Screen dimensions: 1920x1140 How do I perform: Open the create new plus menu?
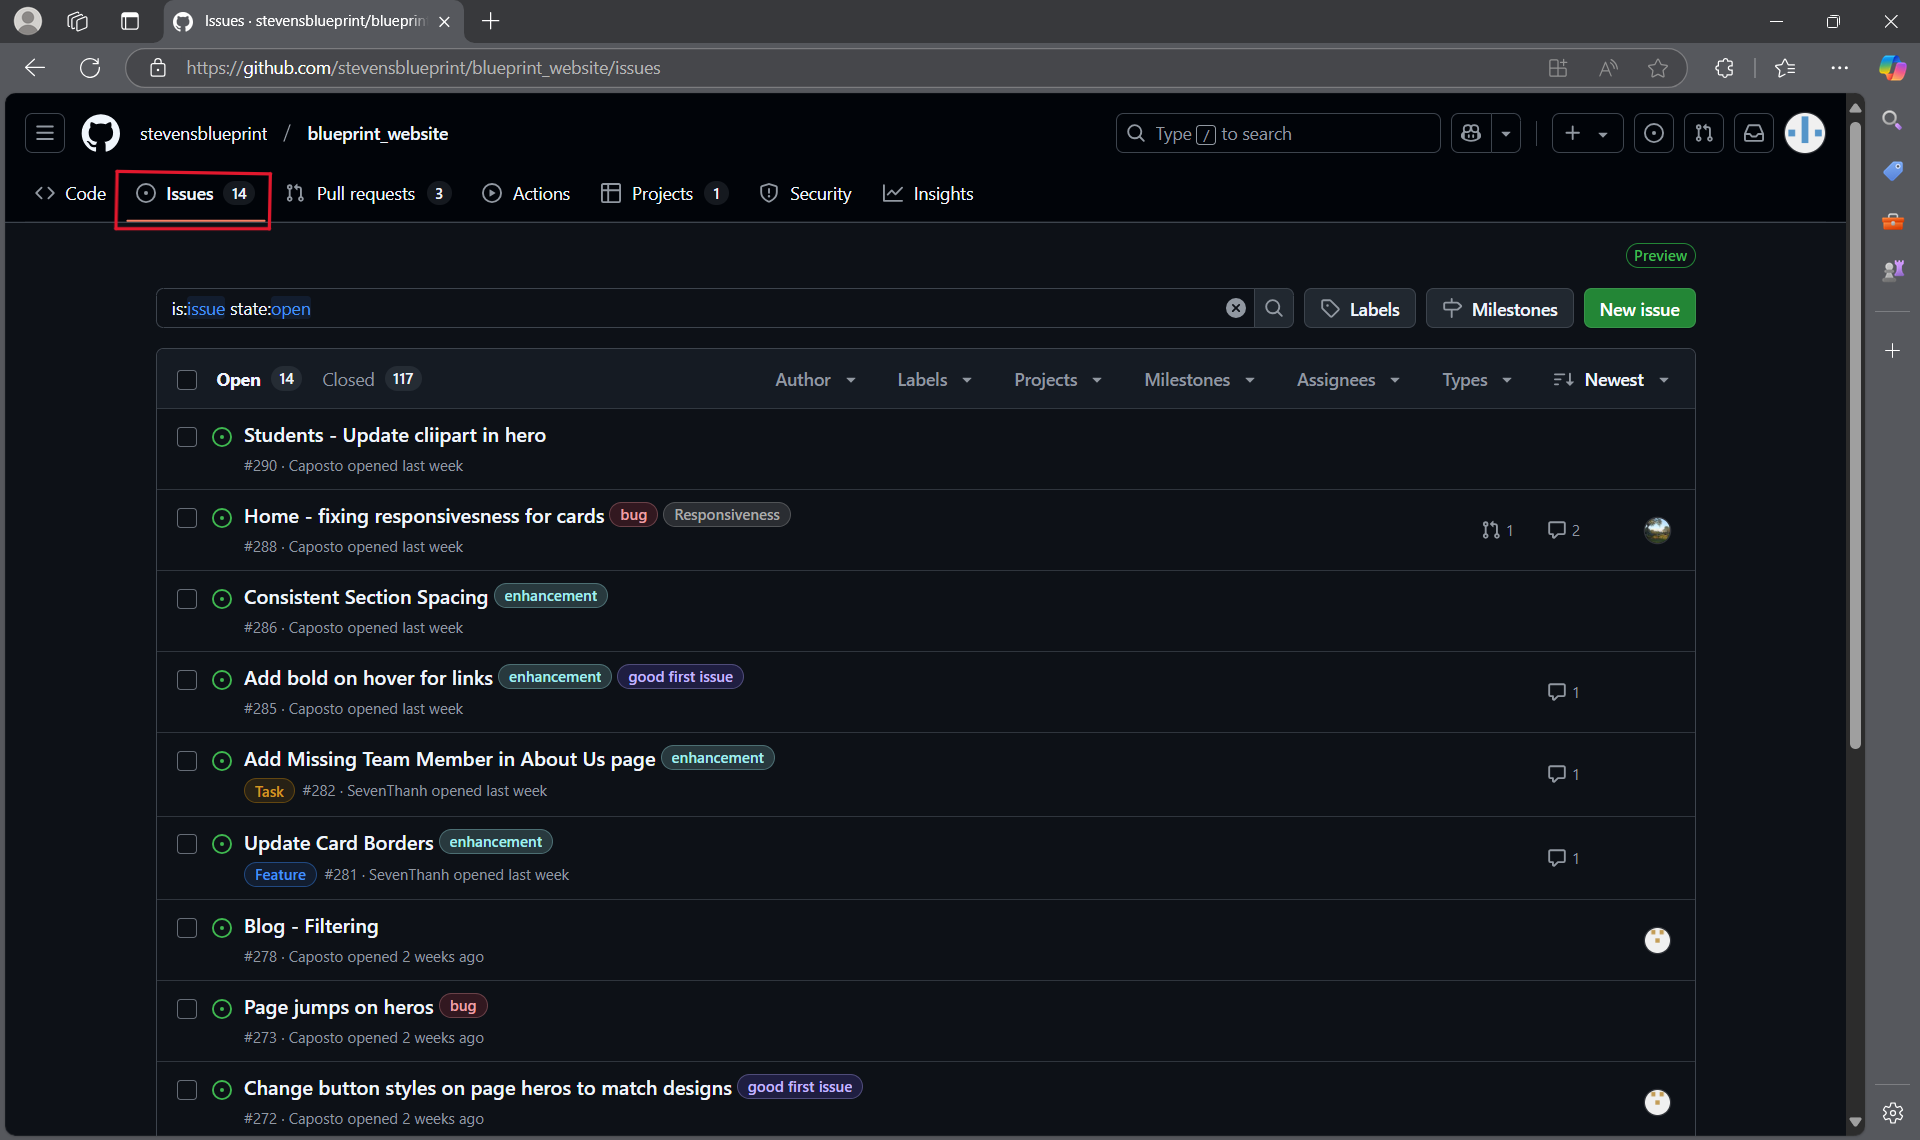[x=1587, y=133]
